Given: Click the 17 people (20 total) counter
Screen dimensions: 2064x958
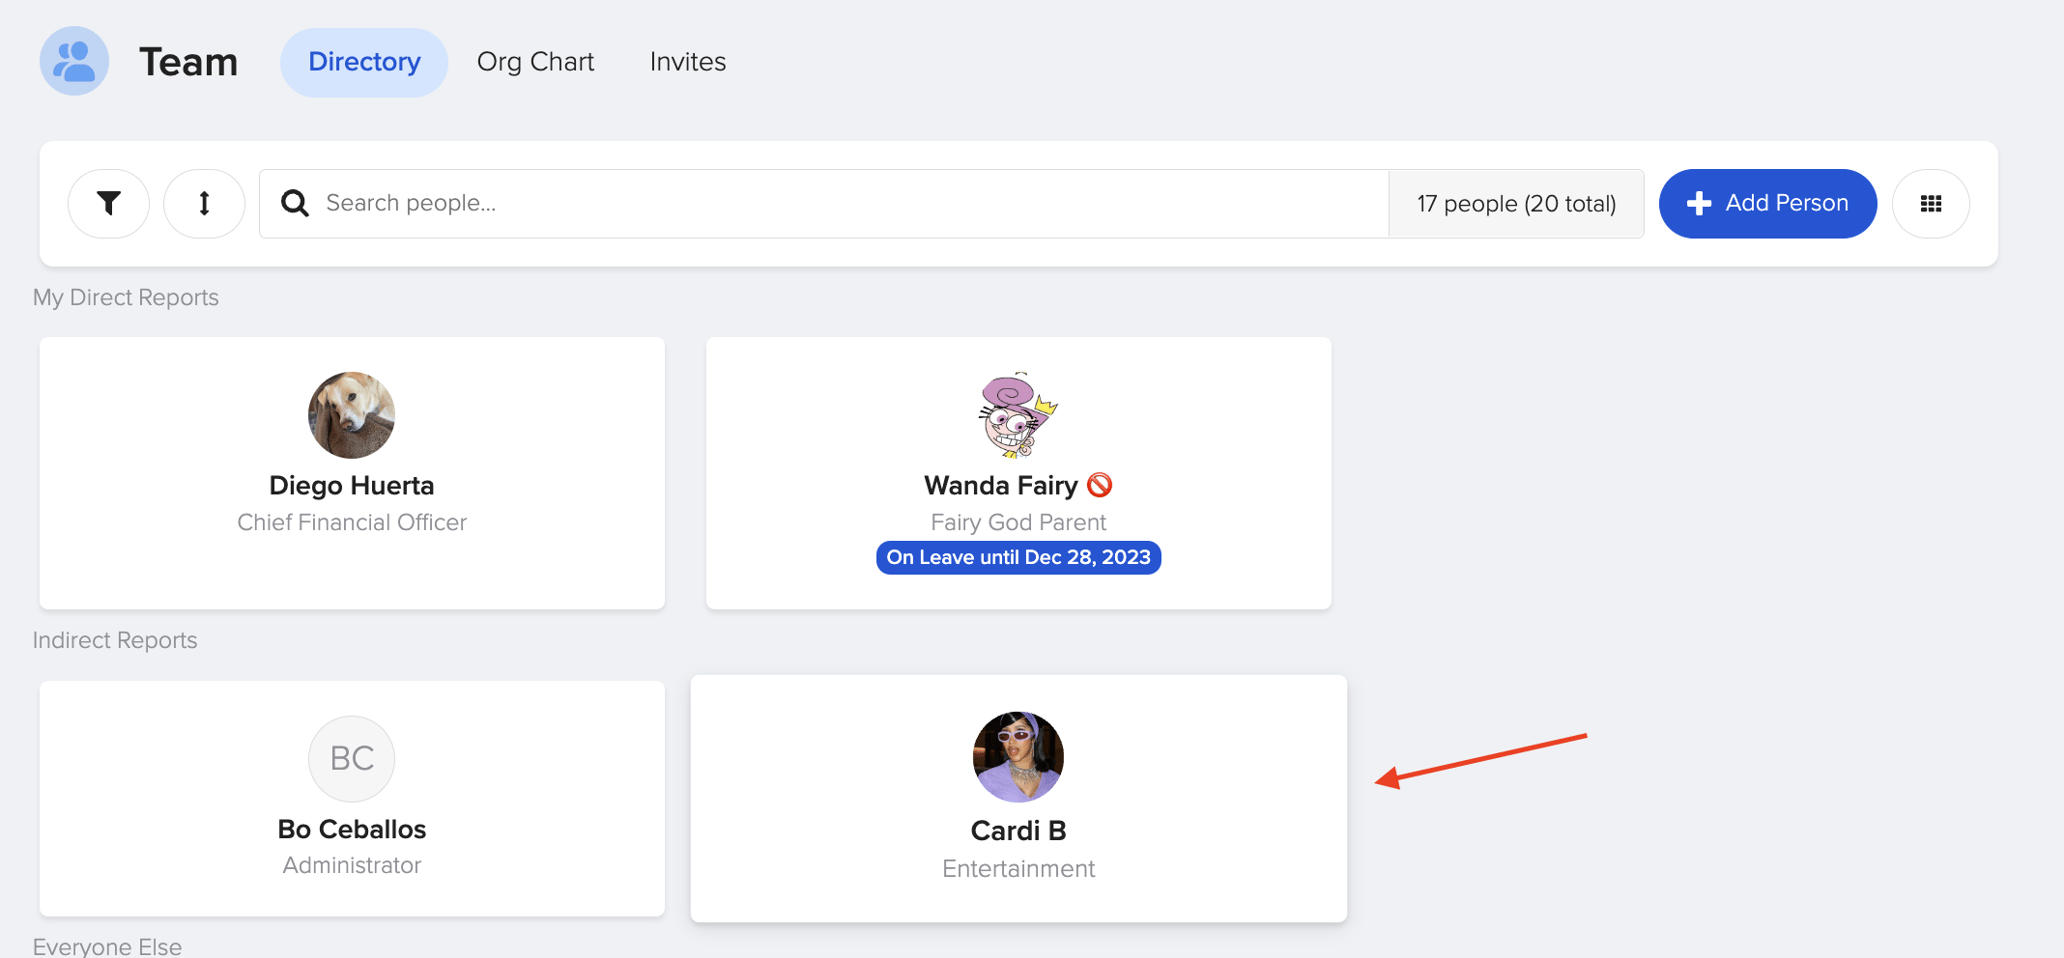Looking at the screenshot, I should pos(1516,203).
